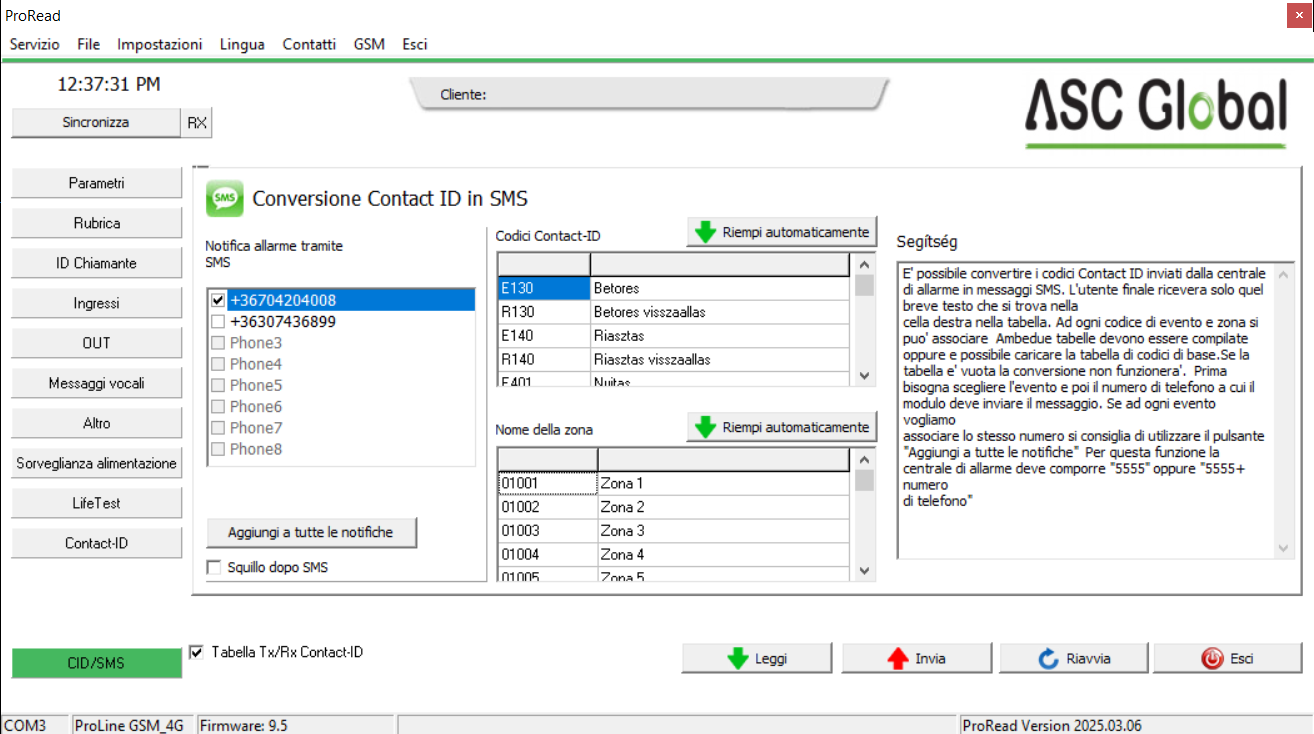Viewport: 1314px width, 734px height.
Task: Check the Phone6 checkbox
Action: 218,407
